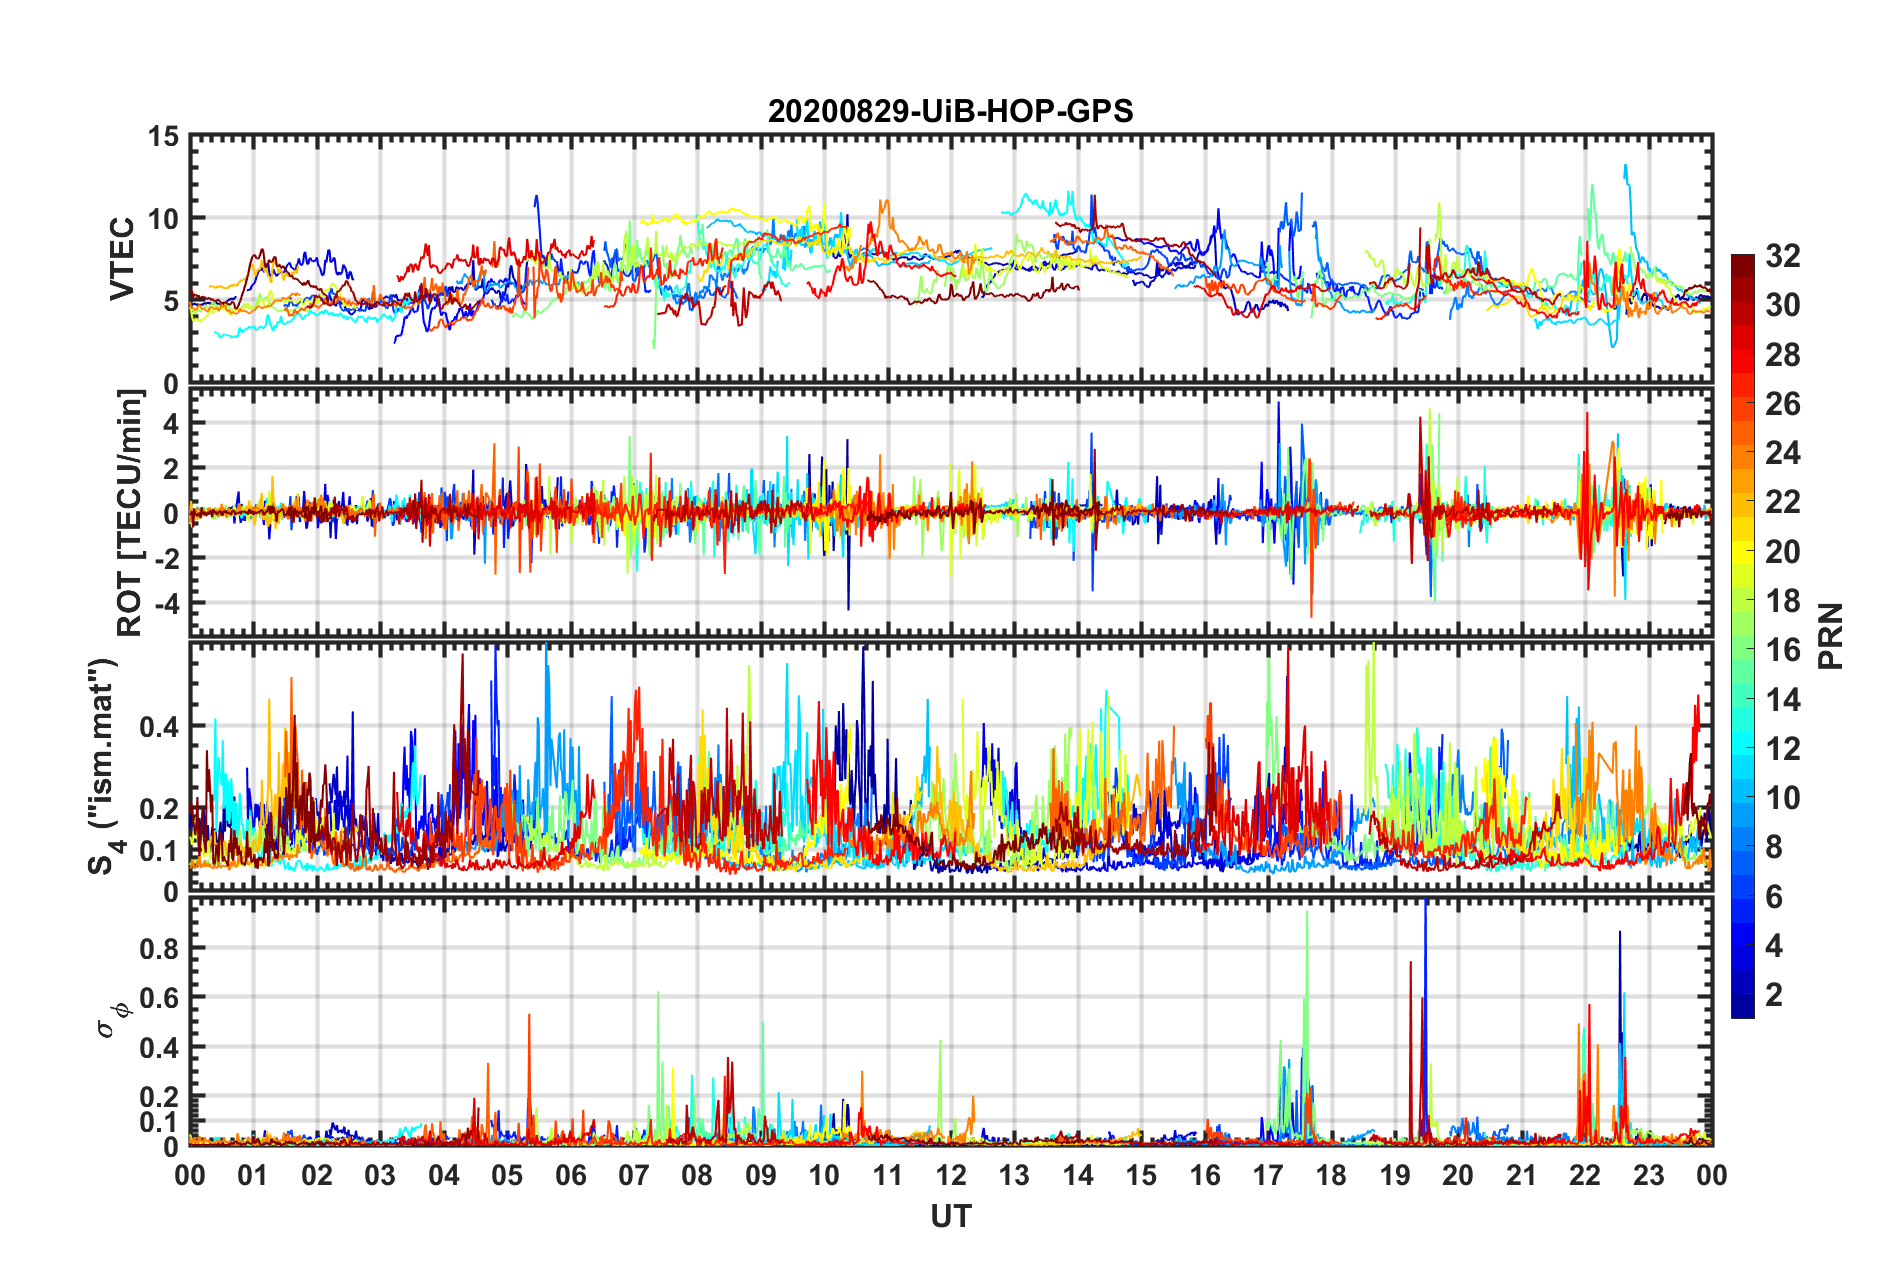
Task: Click VTEC axis tick label 5
Action: click(x=172, y=301)
